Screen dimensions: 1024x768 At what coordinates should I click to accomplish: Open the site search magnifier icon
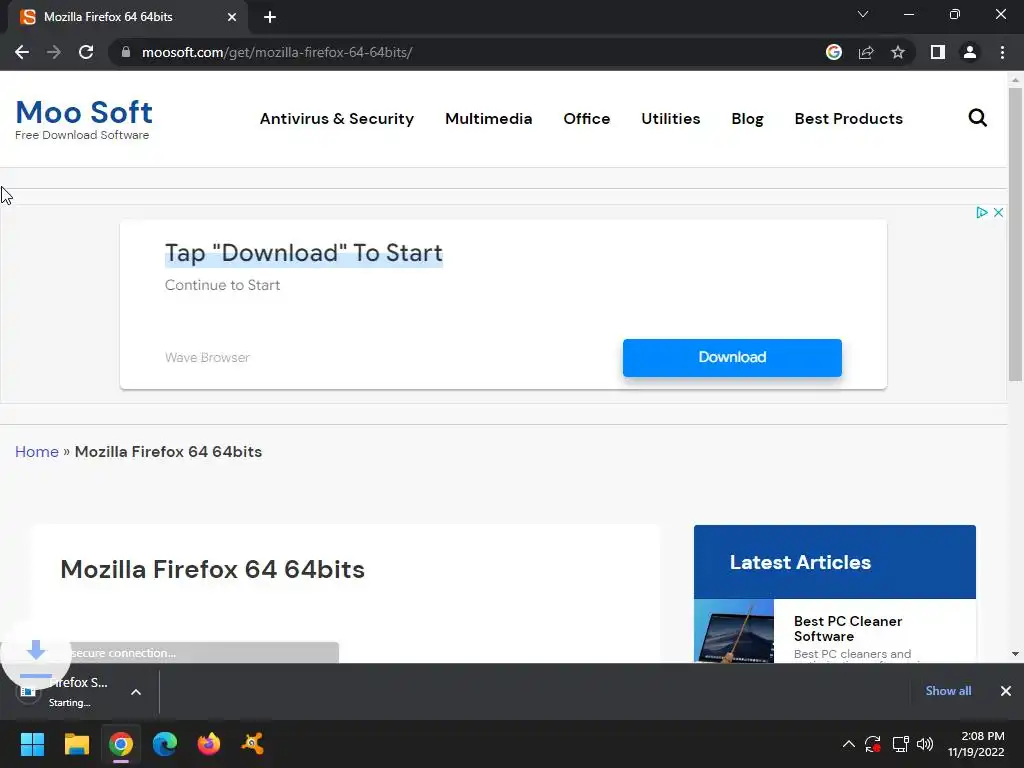978,118
